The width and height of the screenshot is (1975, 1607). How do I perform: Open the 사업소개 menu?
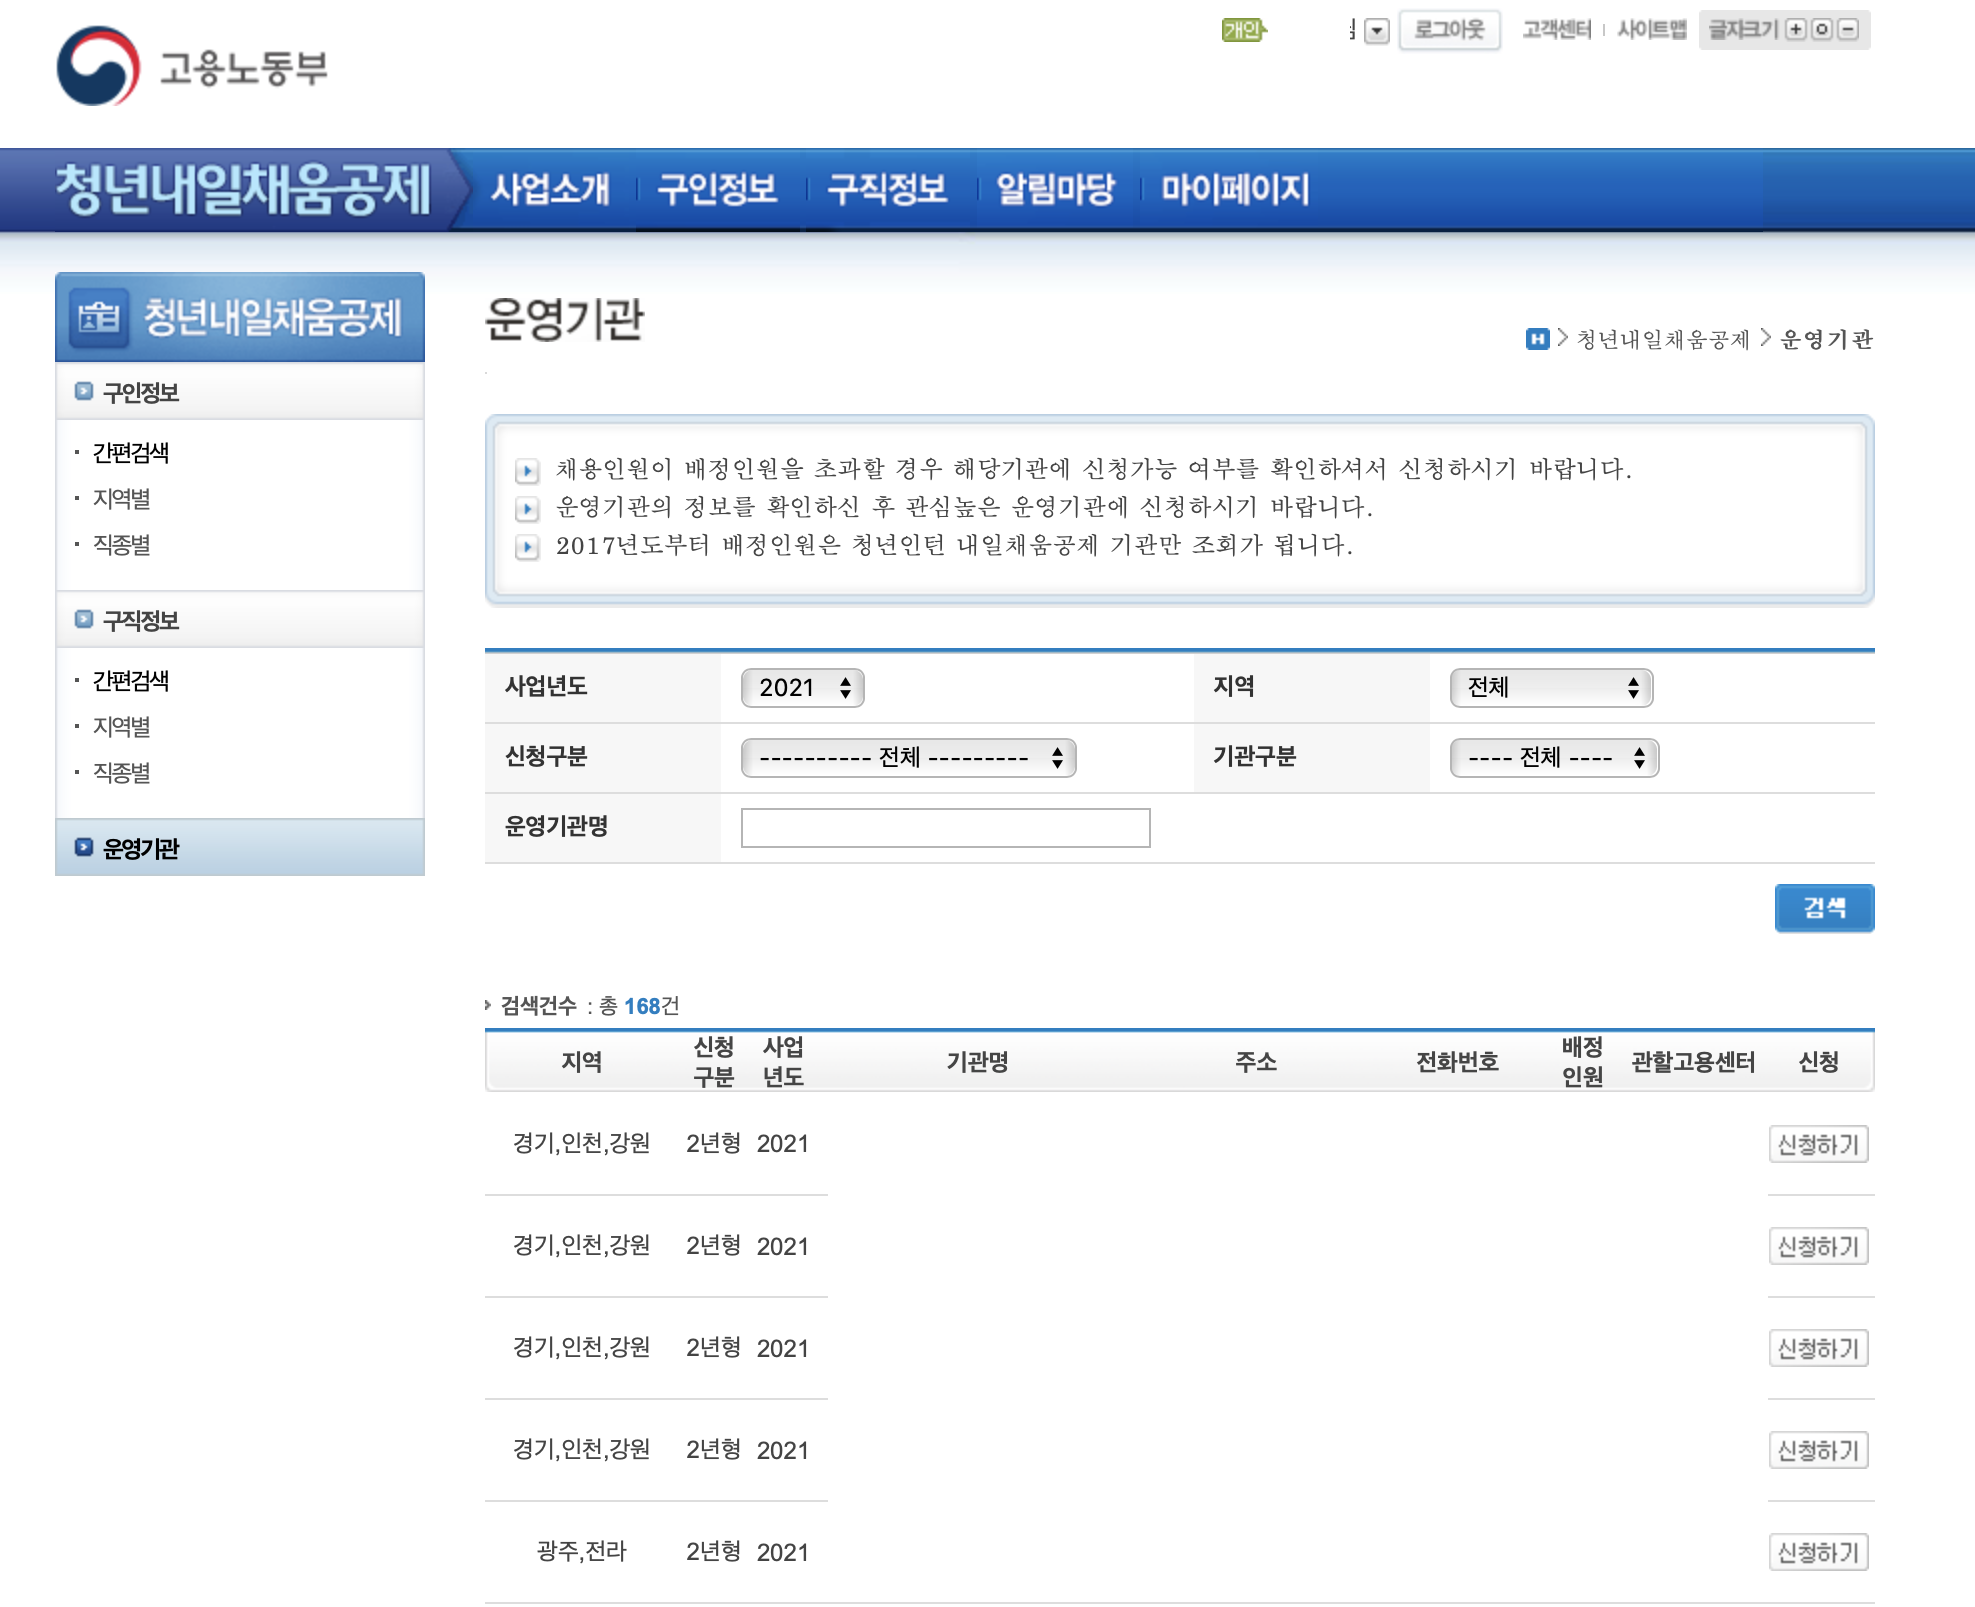(x=550, y=189)
